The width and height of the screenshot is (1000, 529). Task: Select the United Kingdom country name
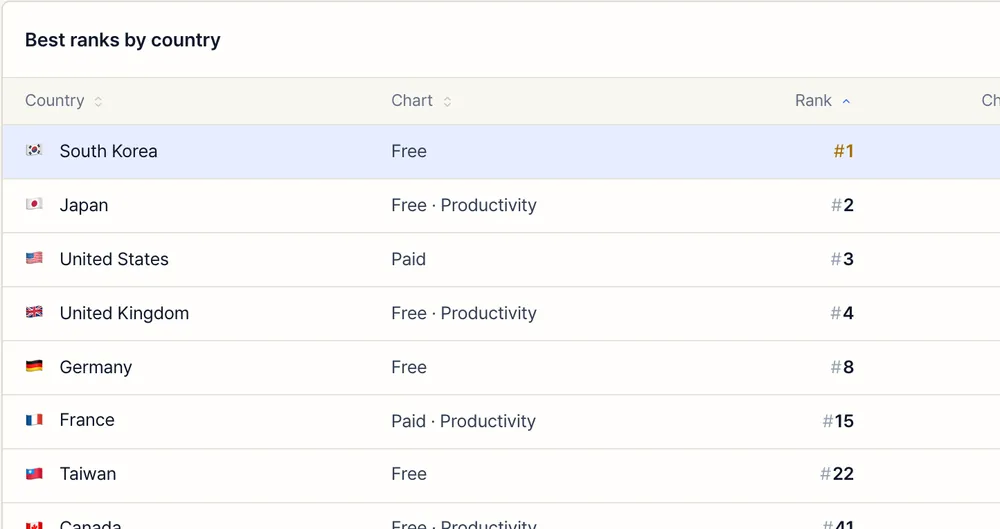(x=124, y=313)
